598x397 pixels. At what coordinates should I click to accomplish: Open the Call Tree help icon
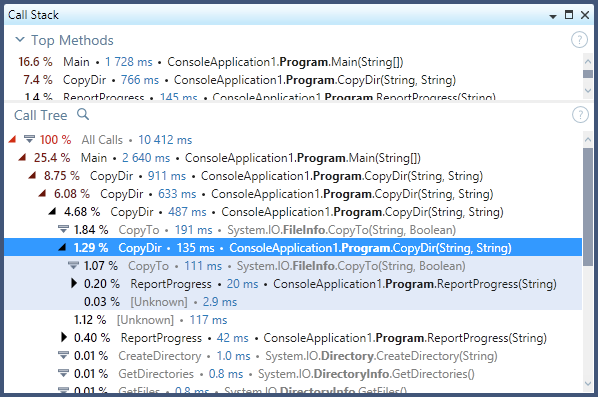point(580,115)
